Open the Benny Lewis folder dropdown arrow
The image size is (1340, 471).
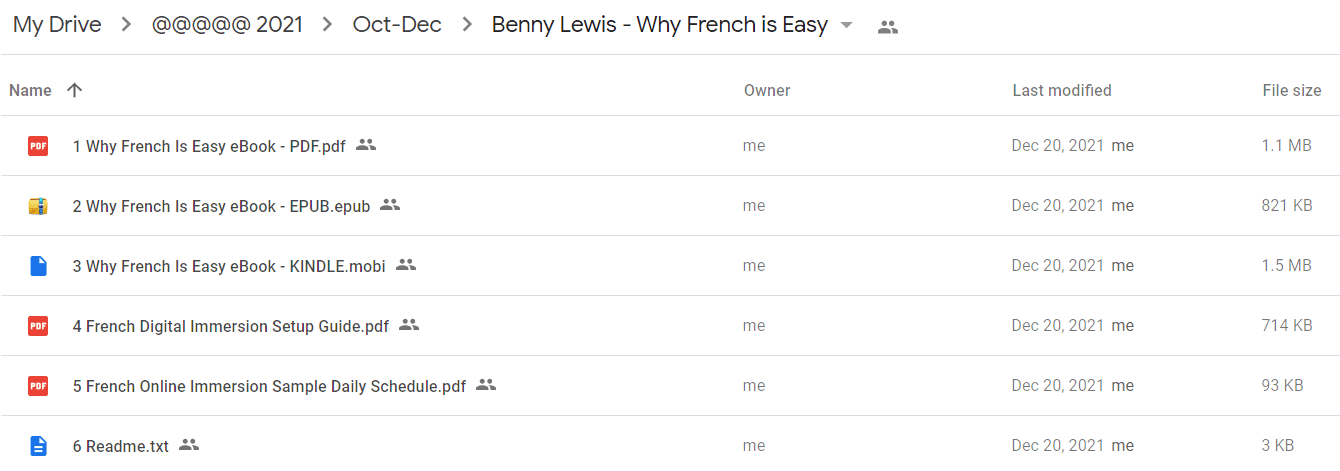847,26
